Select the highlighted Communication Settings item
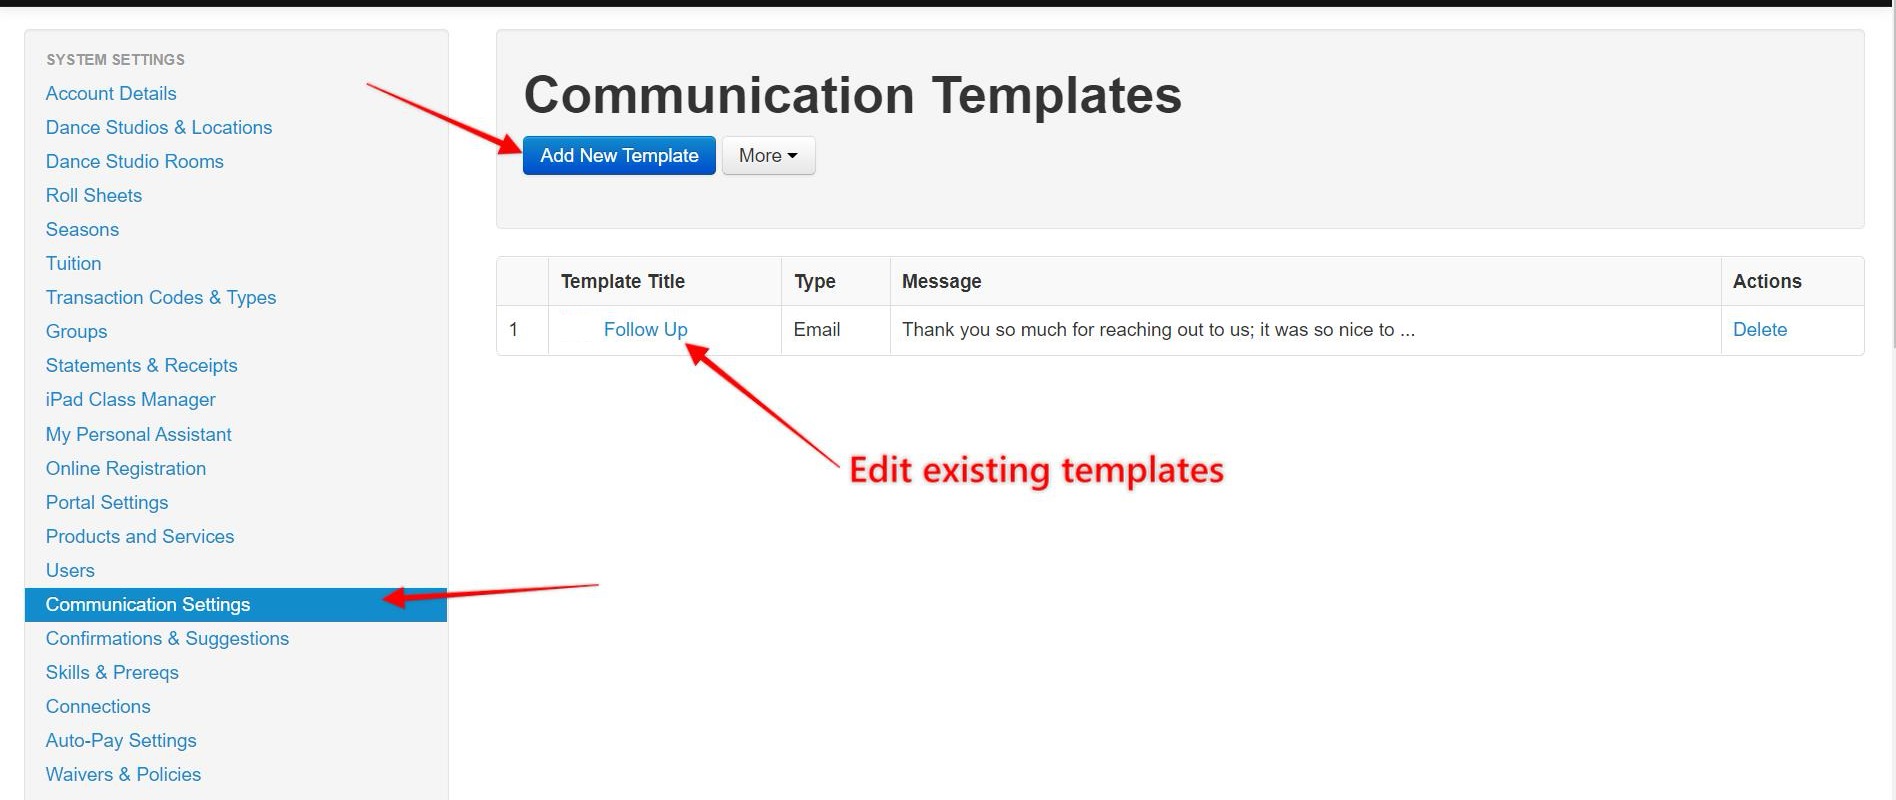1896x800 pixels. pyautogui.click(x=236, y=604)
